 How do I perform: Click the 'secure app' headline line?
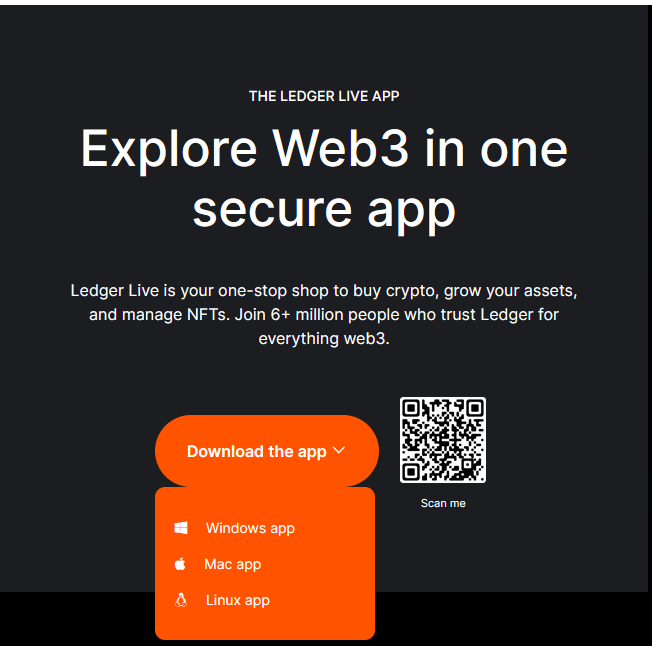pyautogui.click(x=324, y=210)
